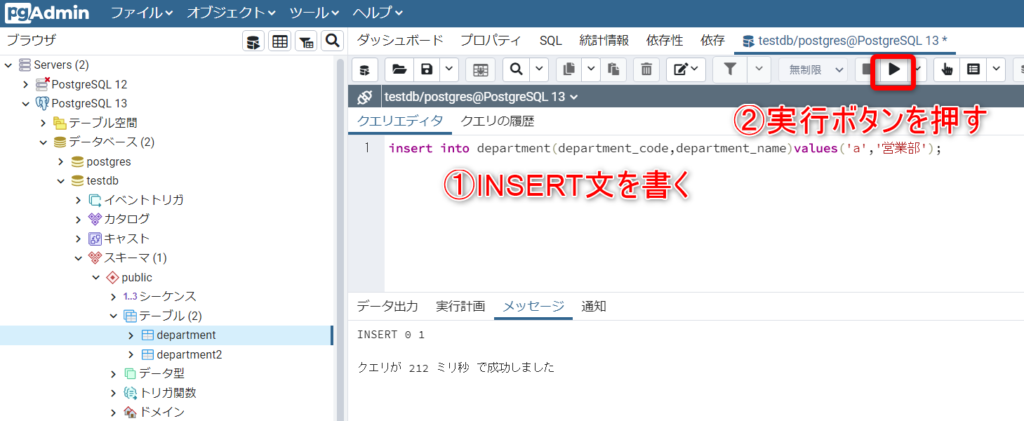
Task: Click the Find magnifier icon in query toolbar
Action: (x=515, y=69)
